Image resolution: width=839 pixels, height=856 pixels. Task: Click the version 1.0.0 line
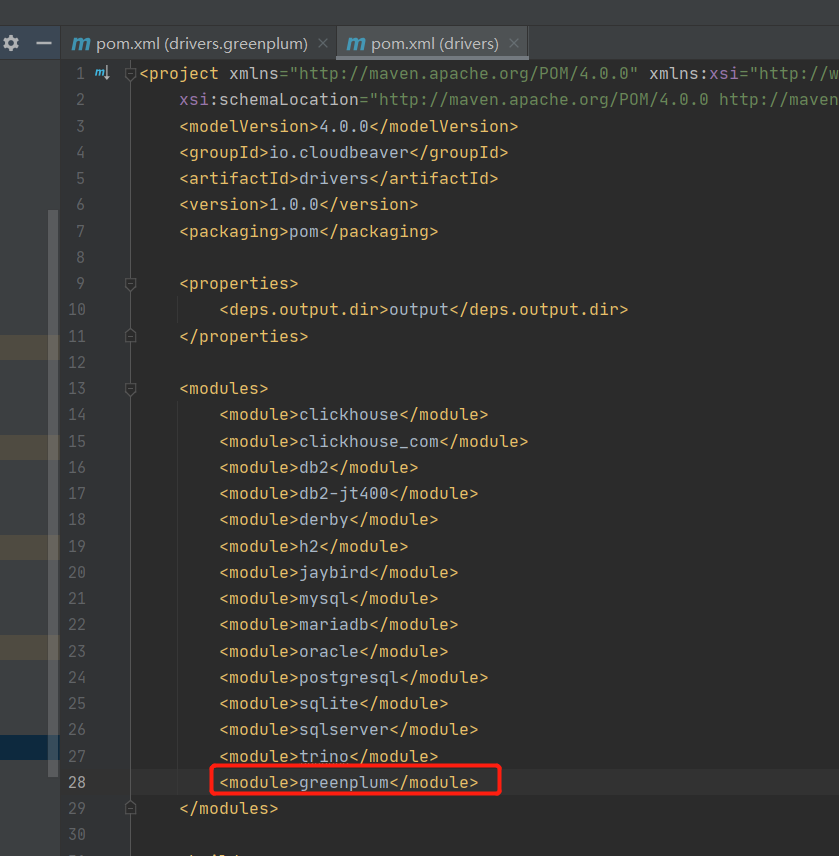(299, 205)
